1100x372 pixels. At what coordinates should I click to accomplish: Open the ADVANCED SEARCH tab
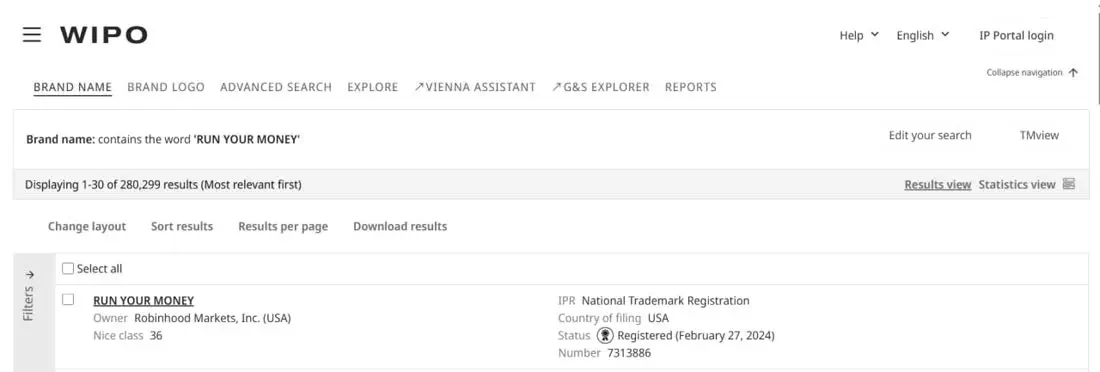point(276,87)
